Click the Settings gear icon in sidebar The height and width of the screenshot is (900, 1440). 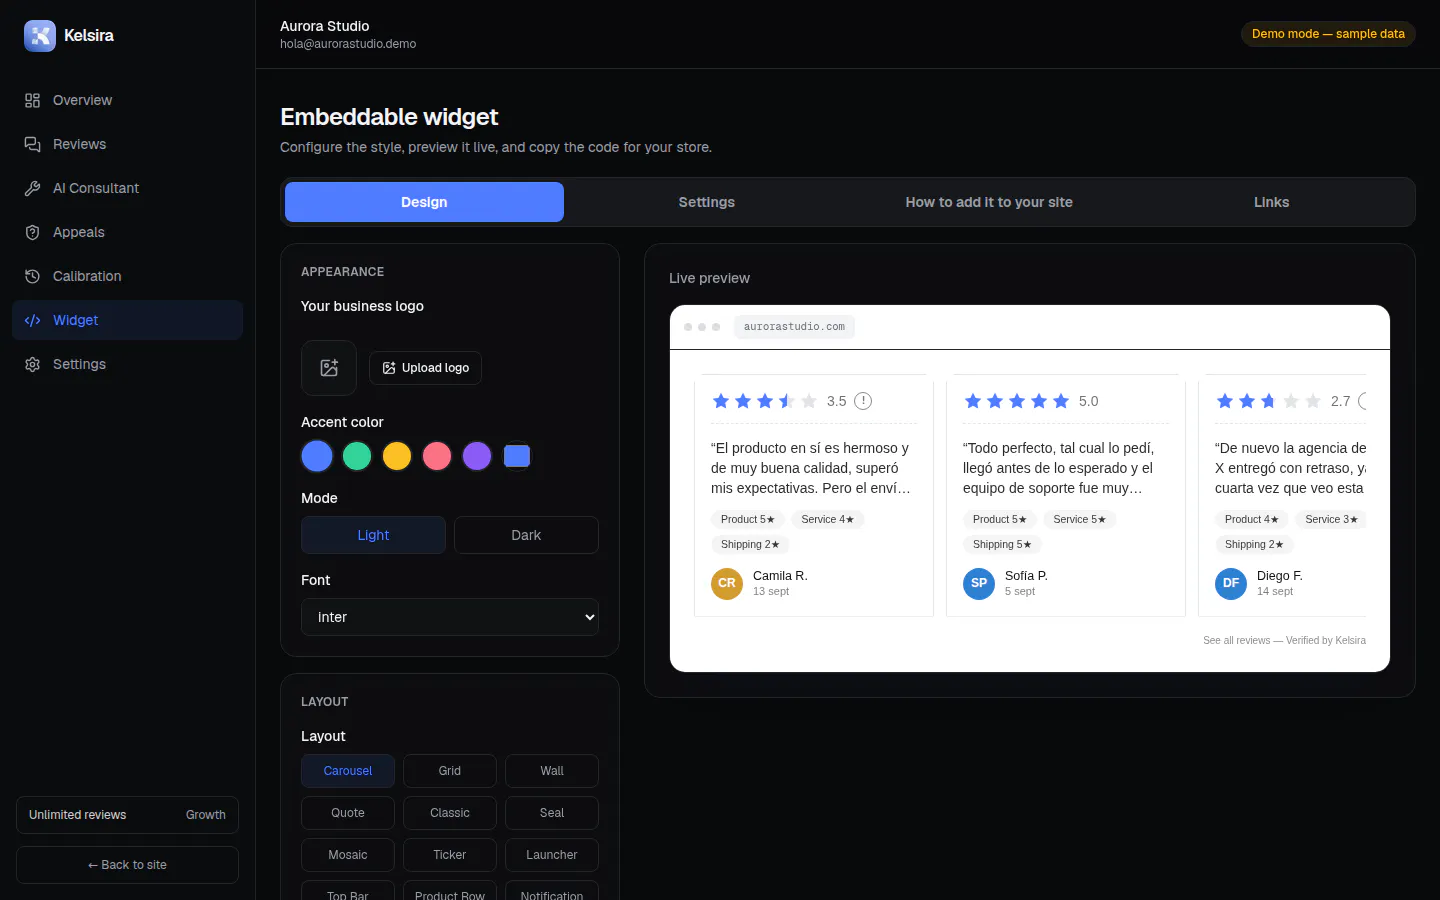(x=32, y=364)
